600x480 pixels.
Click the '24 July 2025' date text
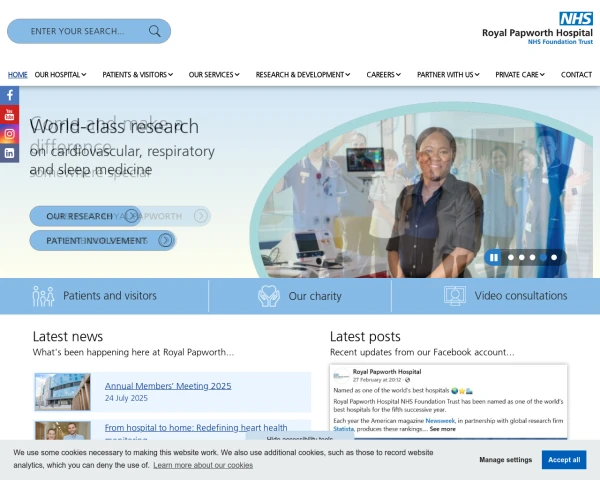click(126, 398)
